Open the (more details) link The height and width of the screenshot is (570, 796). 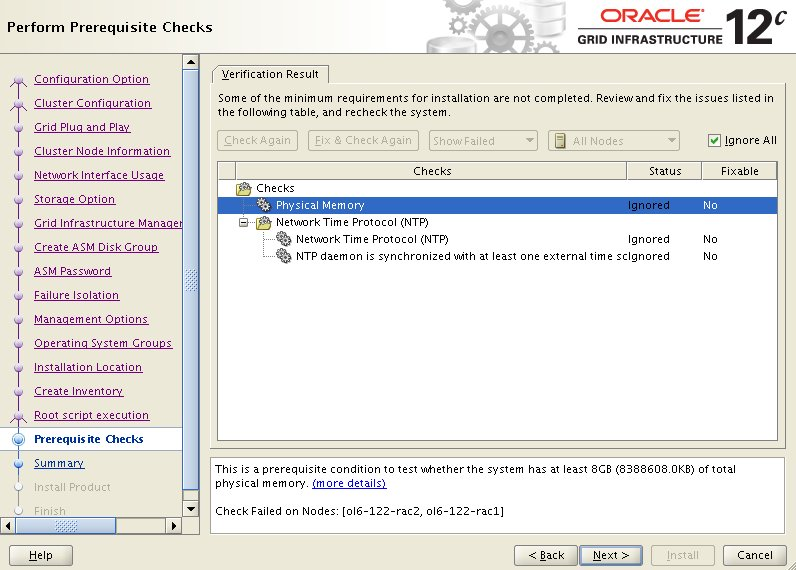pyautogui.click(x=349, y=483)
